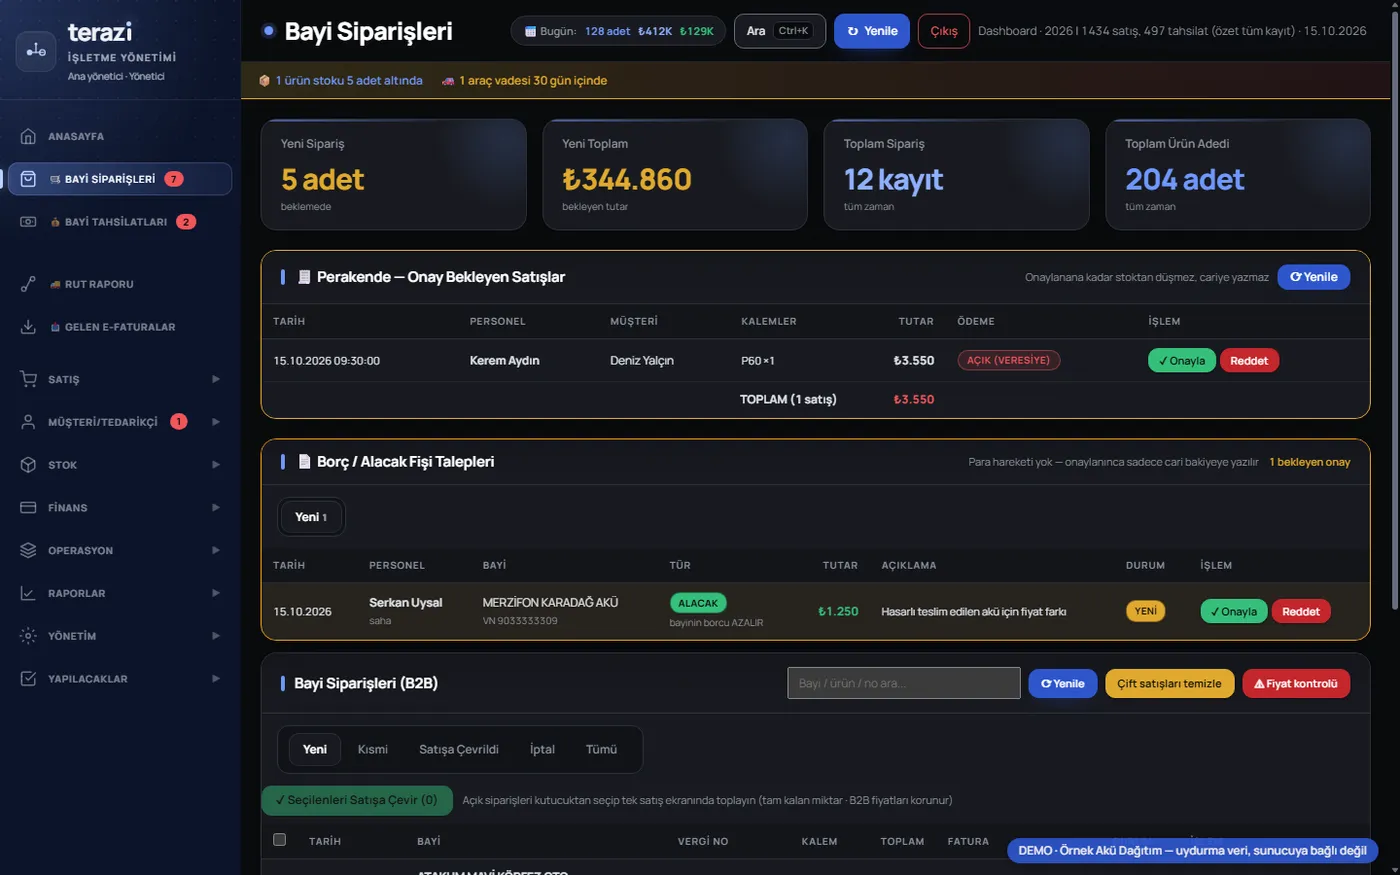Switch to the Satışa Çevrildi tab

tap(459, 749)
